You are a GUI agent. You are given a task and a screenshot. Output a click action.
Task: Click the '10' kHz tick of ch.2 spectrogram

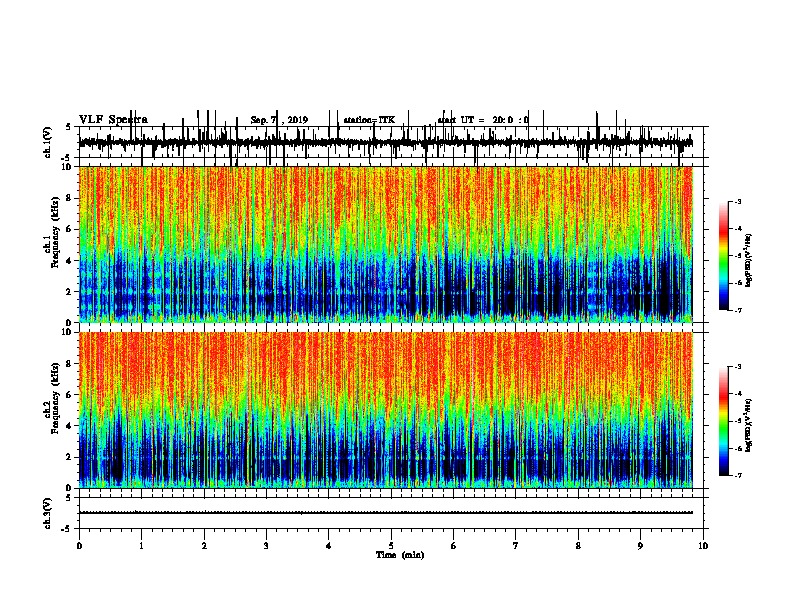(68, 332)
